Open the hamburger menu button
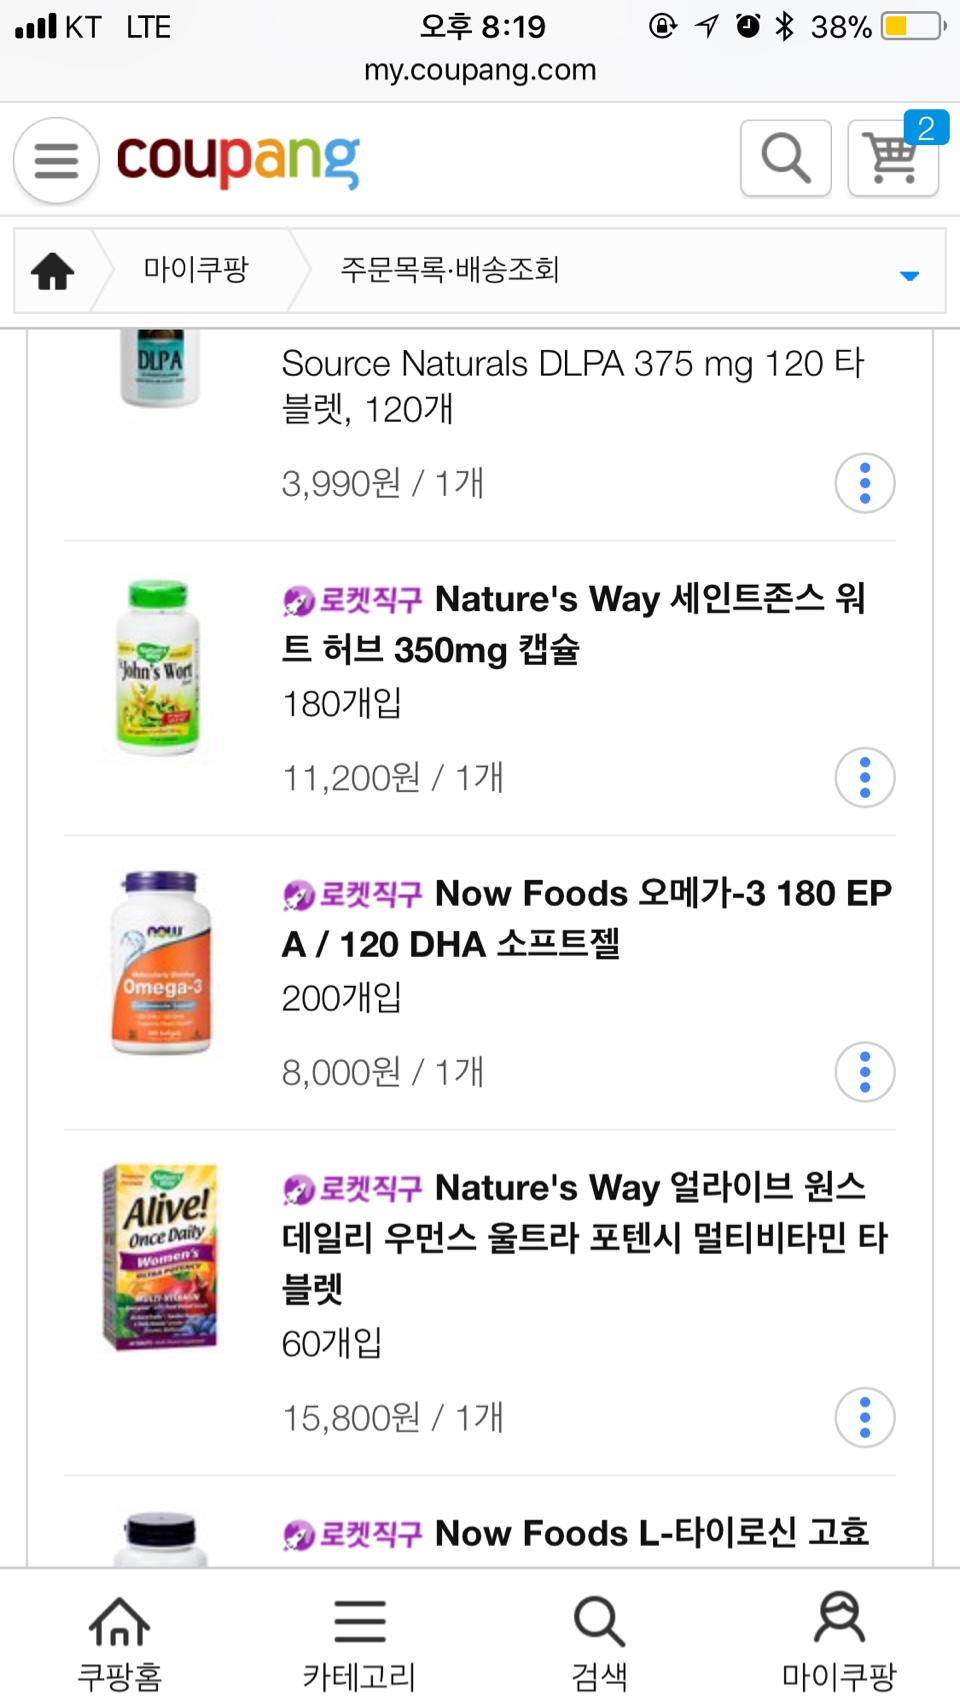This screenshot has width=960, height=1708. coord(56,160)
